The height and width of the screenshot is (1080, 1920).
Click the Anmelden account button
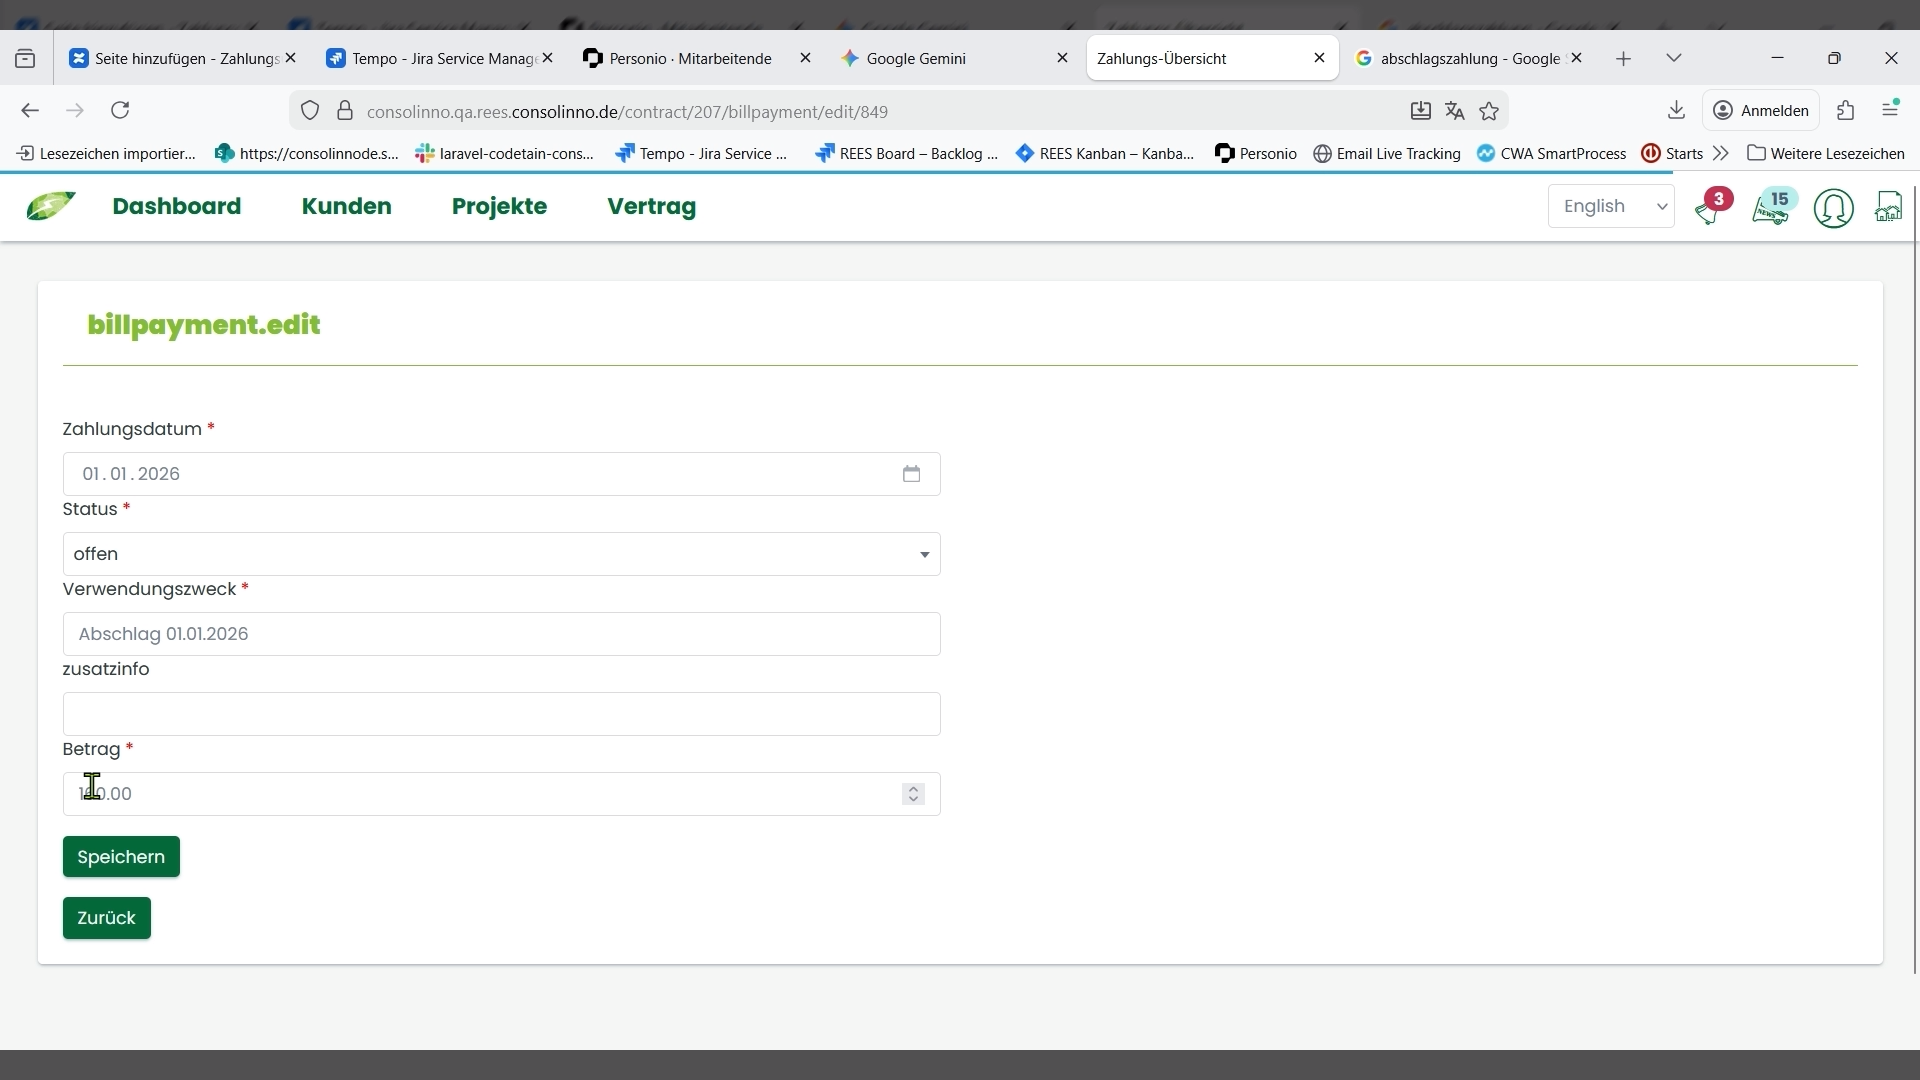point(1761,111)
